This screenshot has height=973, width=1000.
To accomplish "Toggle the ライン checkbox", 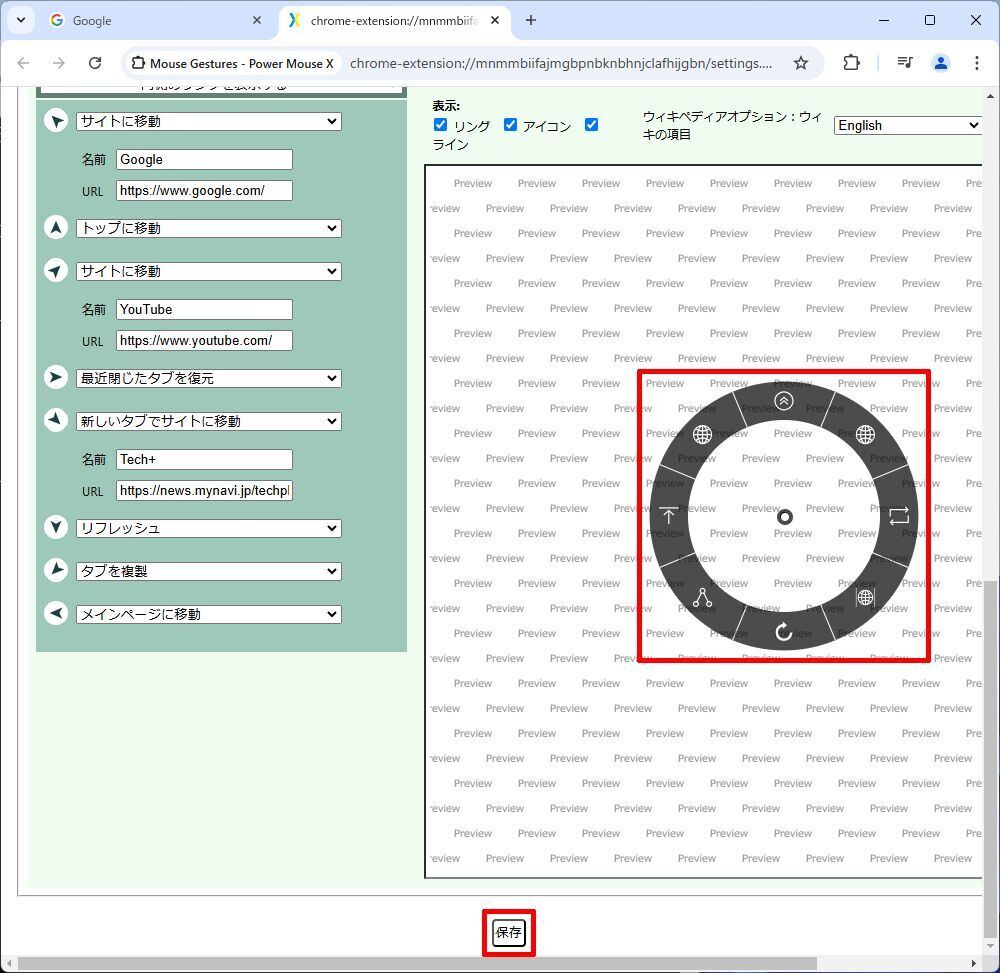I will pyautogui.click(x=591, y=124).
